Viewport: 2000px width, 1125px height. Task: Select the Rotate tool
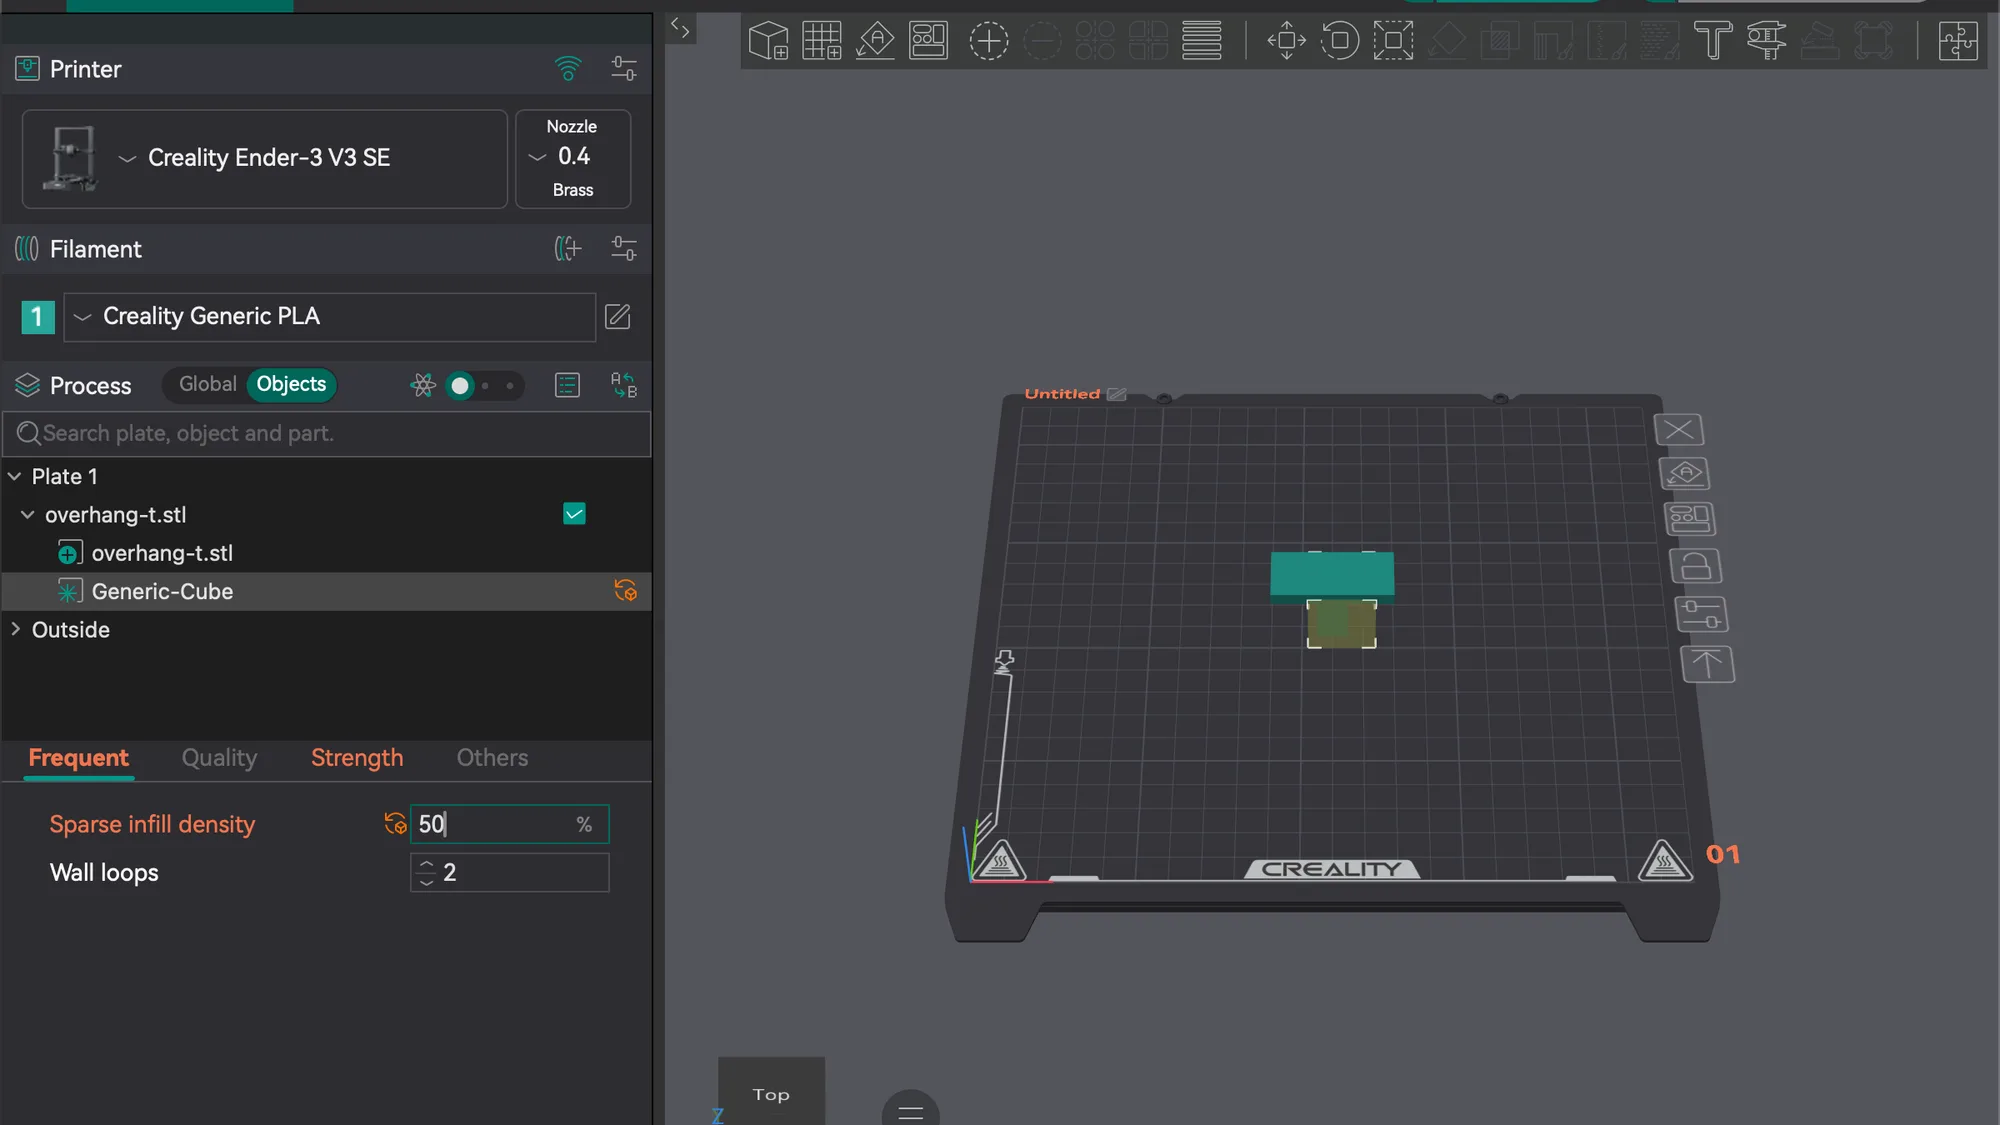1339,41
